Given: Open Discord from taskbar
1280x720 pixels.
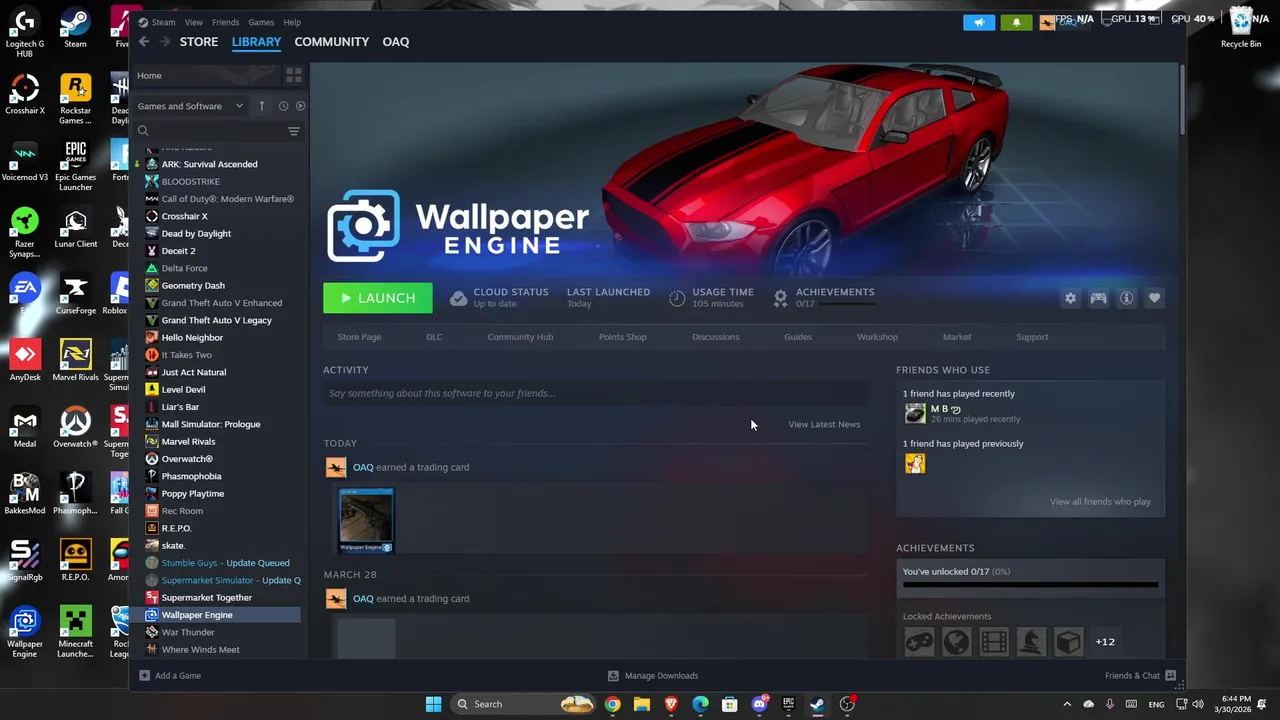Looking at the screenshot, I should tap(759, 704).
